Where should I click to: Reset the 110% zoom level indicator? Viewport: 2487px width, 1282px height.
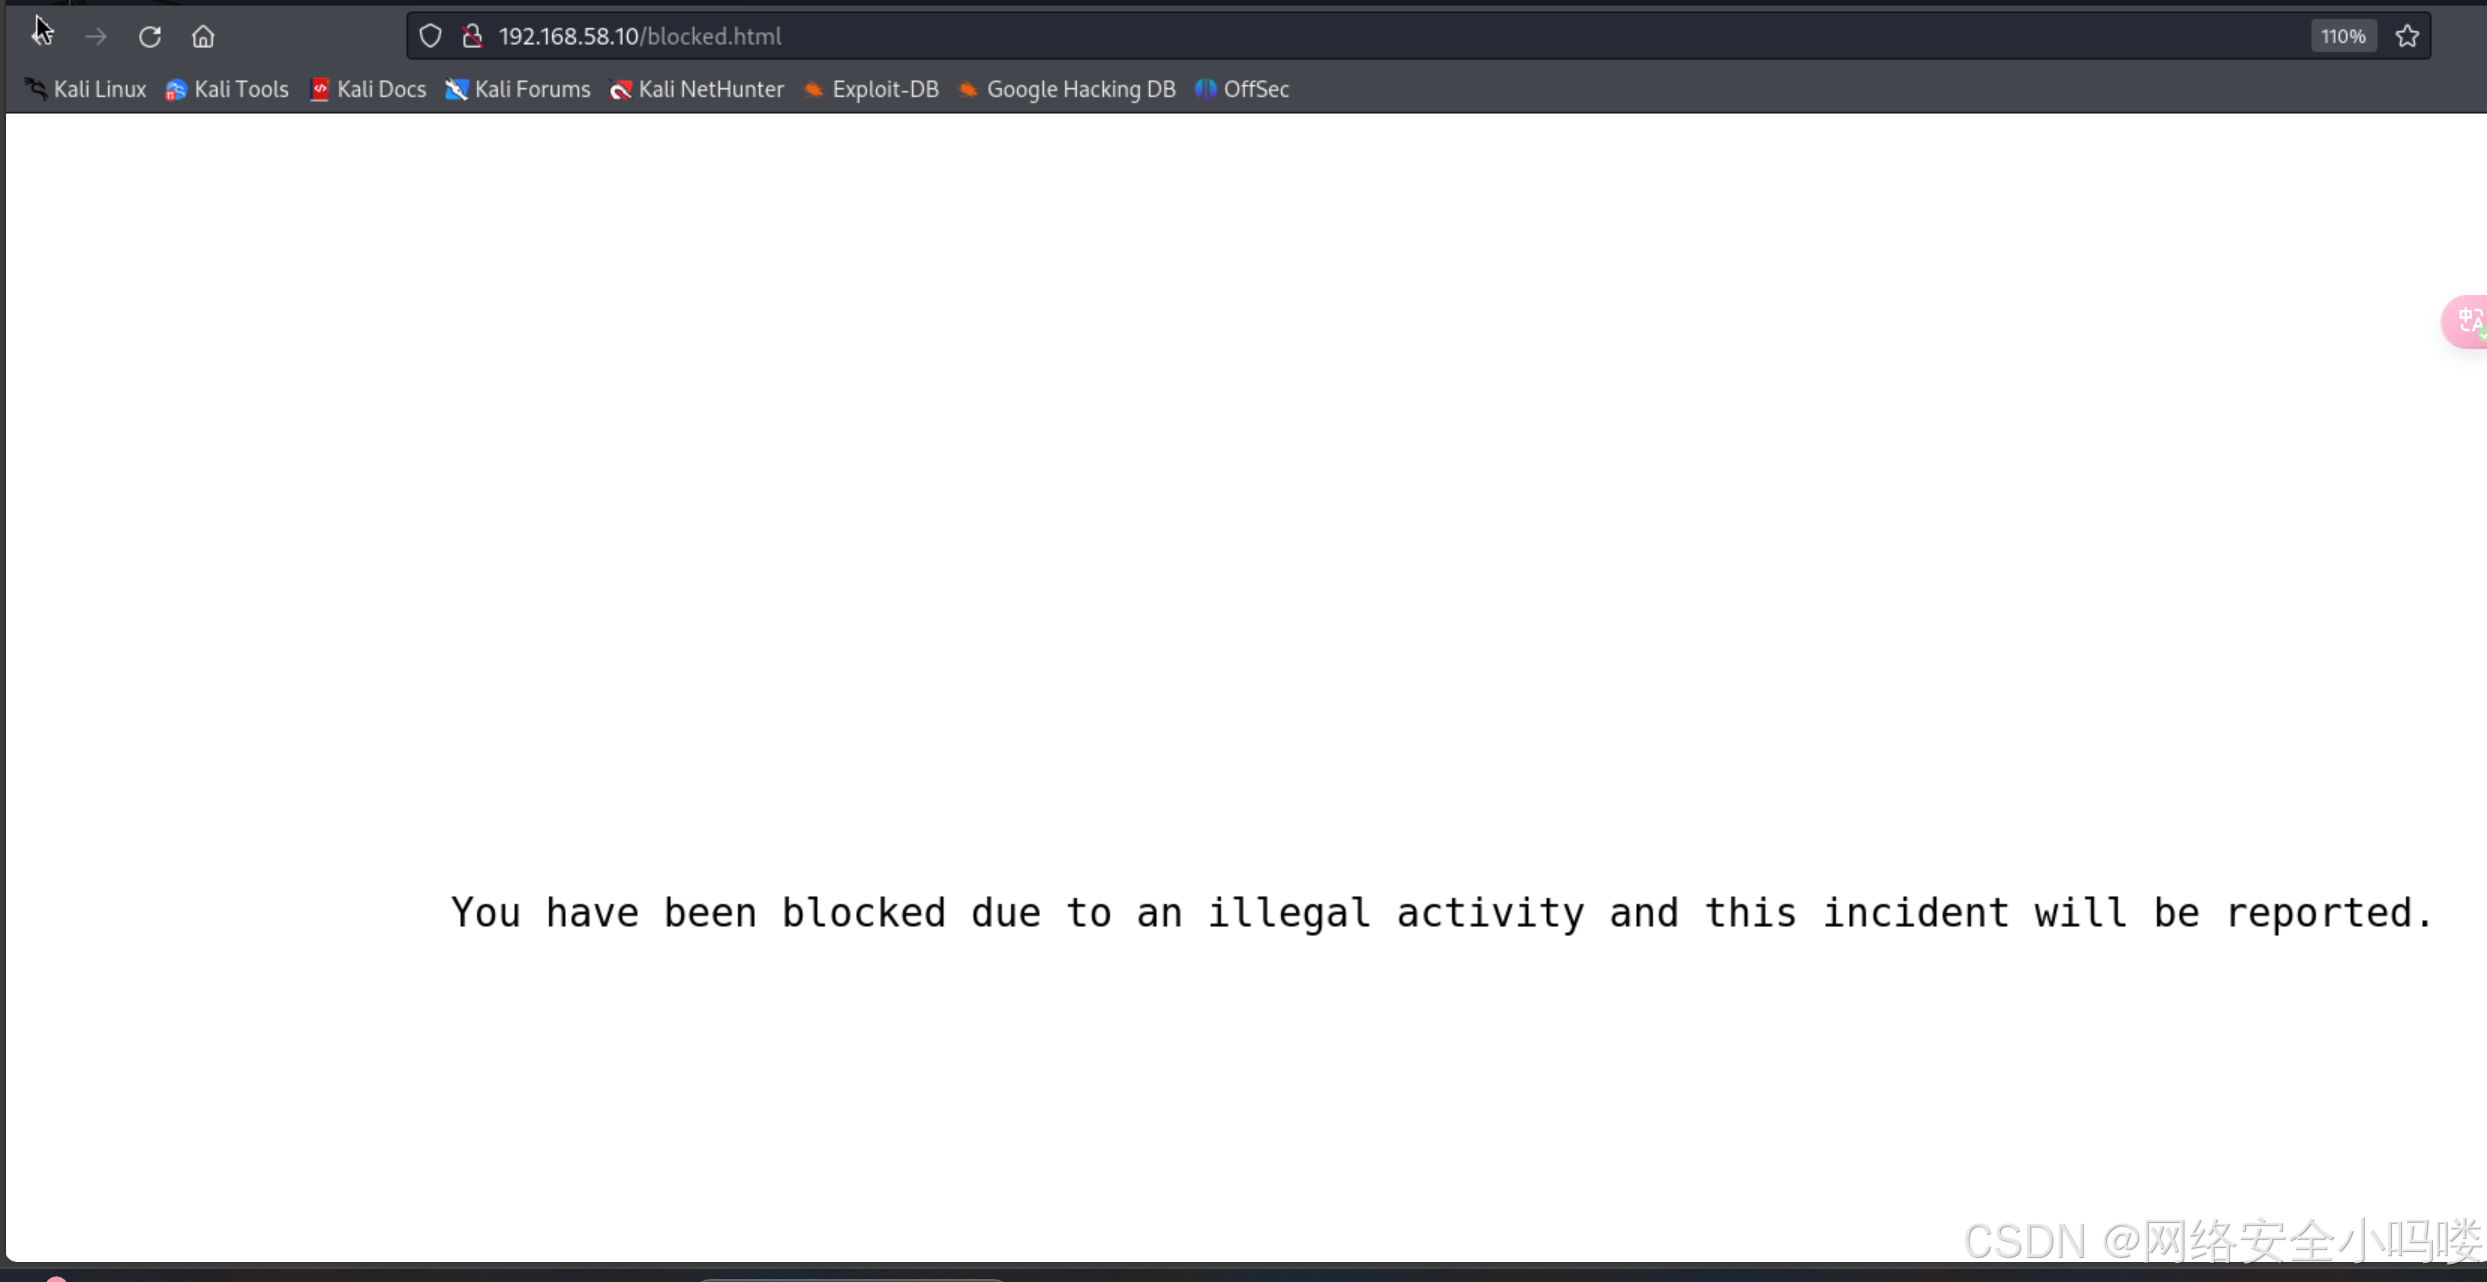click(2342, 37)
